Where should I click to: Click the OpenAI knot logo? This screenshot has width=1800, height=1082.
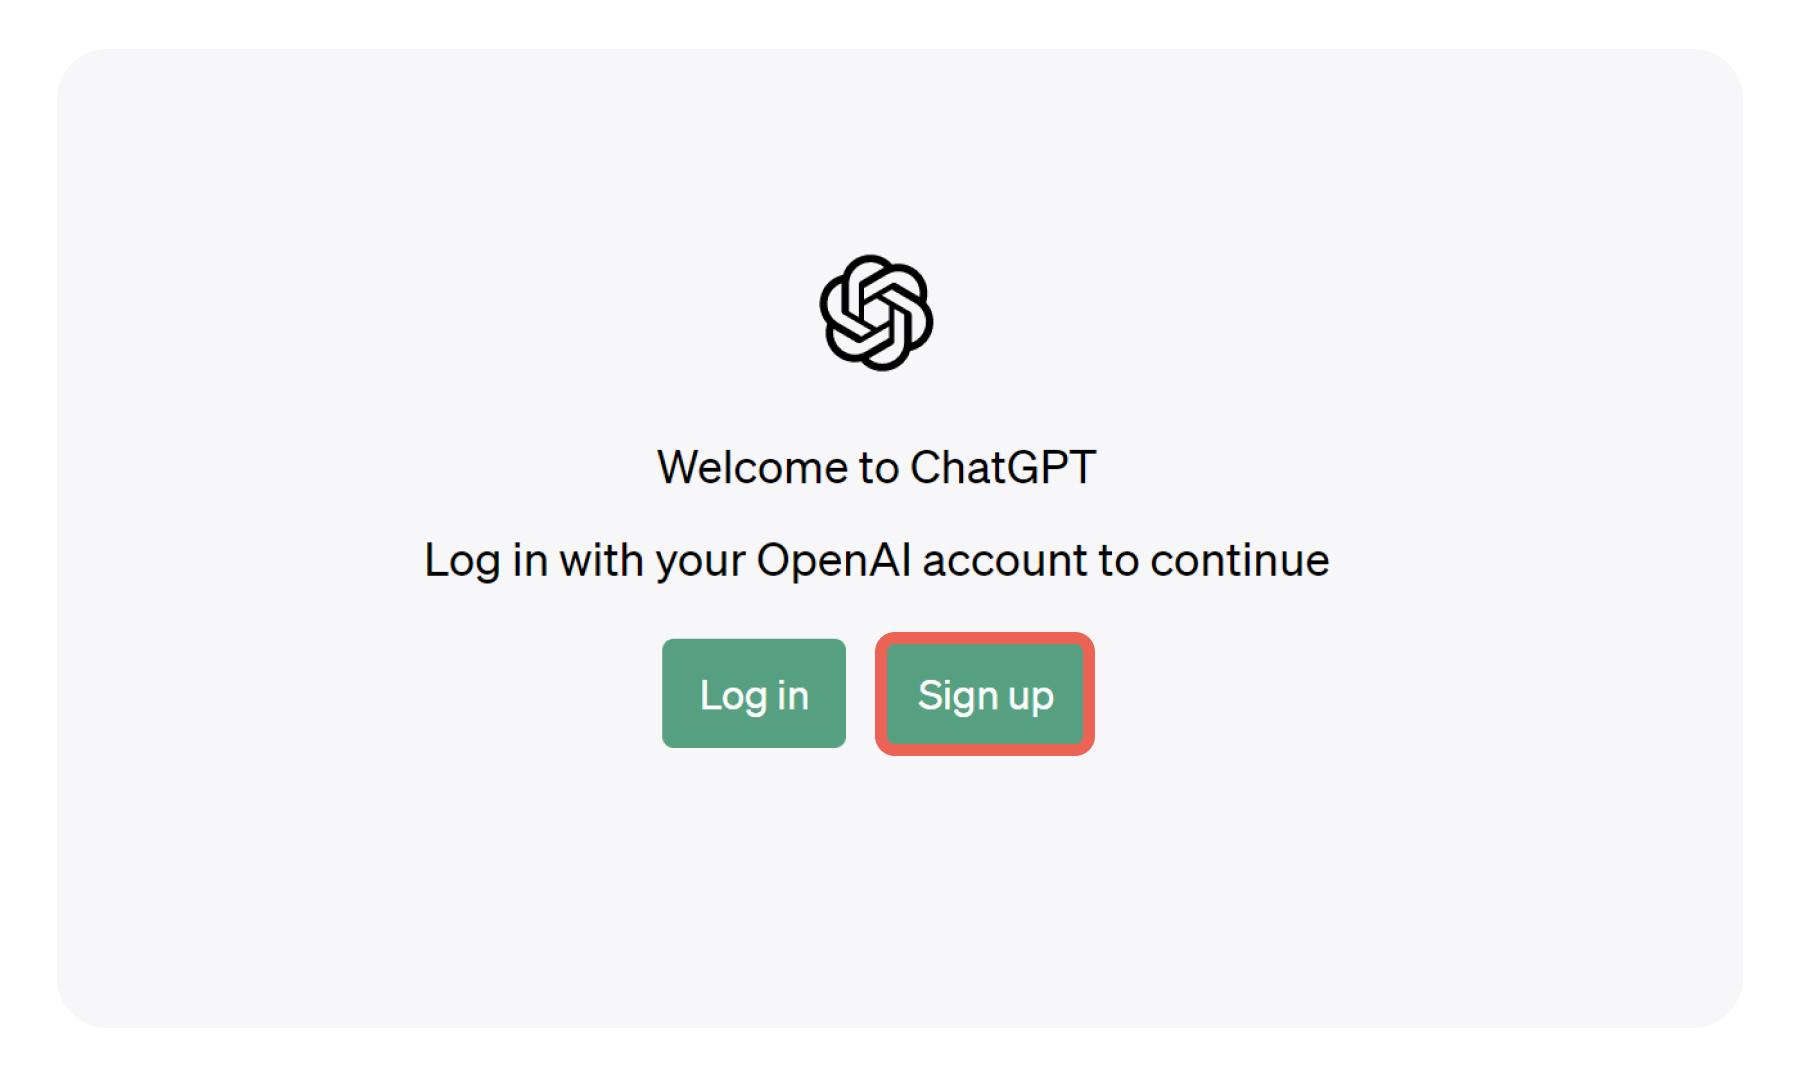tap(876, 313)
